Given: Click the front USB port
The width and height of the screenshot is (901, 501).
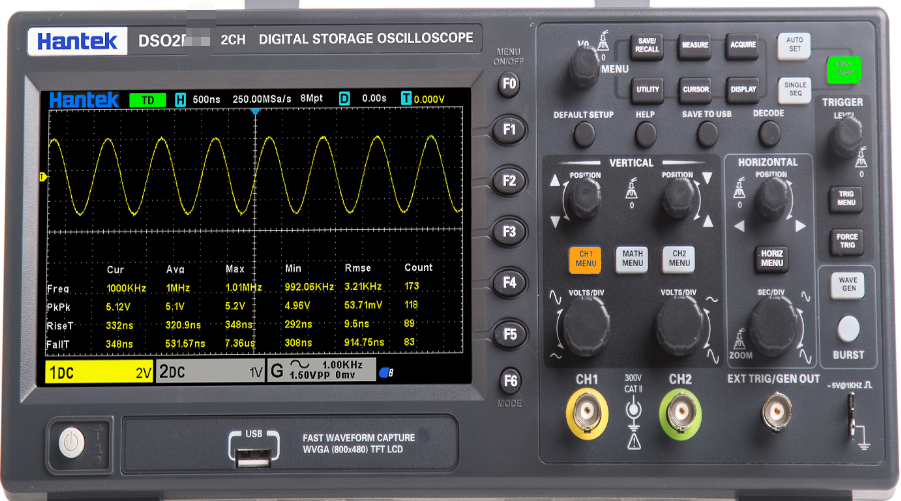Looking at the screenshot, I should (254, 457).
